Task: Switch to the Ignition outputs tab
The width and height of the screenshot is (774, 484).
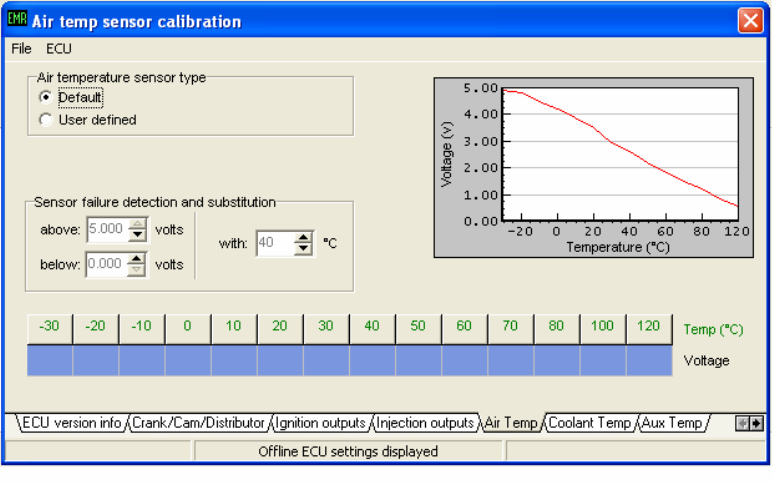Action: point(320,423)
